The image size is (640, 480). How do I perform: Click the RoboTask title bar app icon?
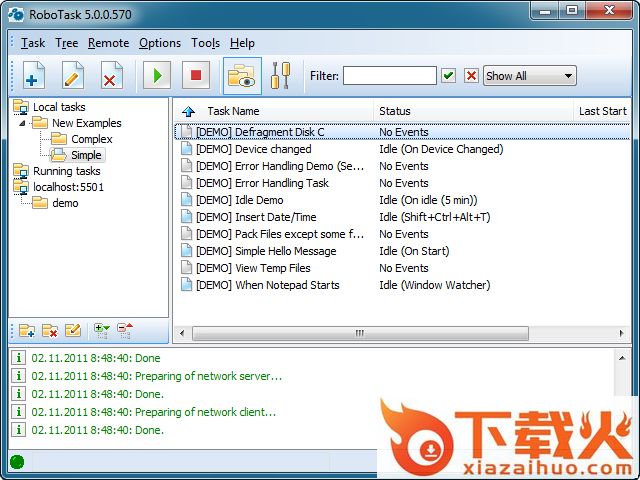tap(16, 14)
